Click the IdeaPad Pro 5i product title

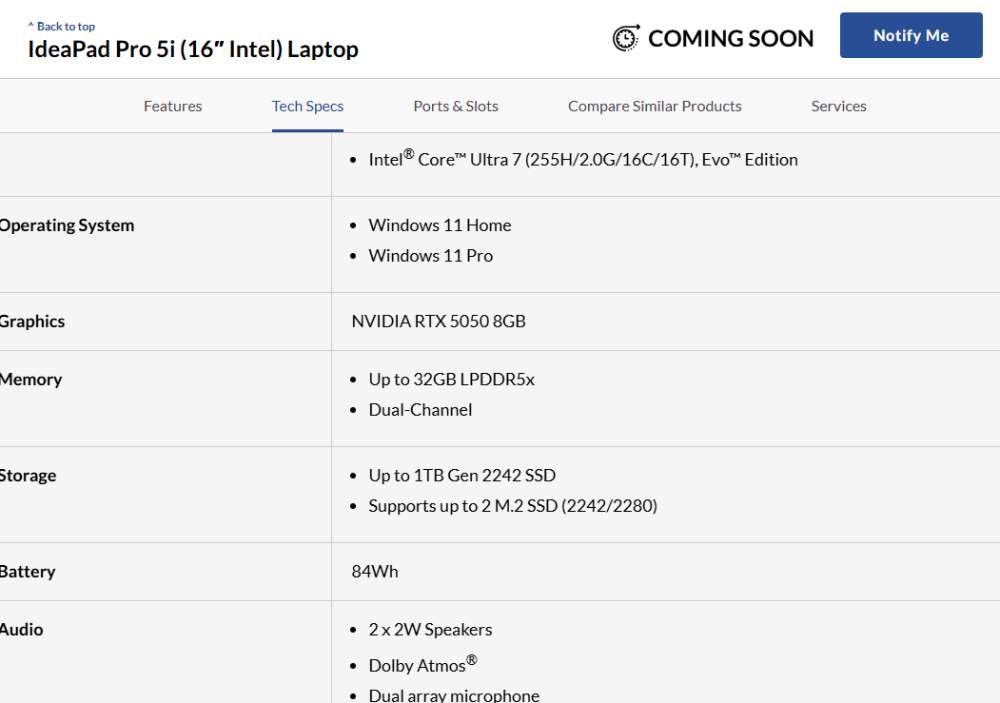(x=193, y=49)
